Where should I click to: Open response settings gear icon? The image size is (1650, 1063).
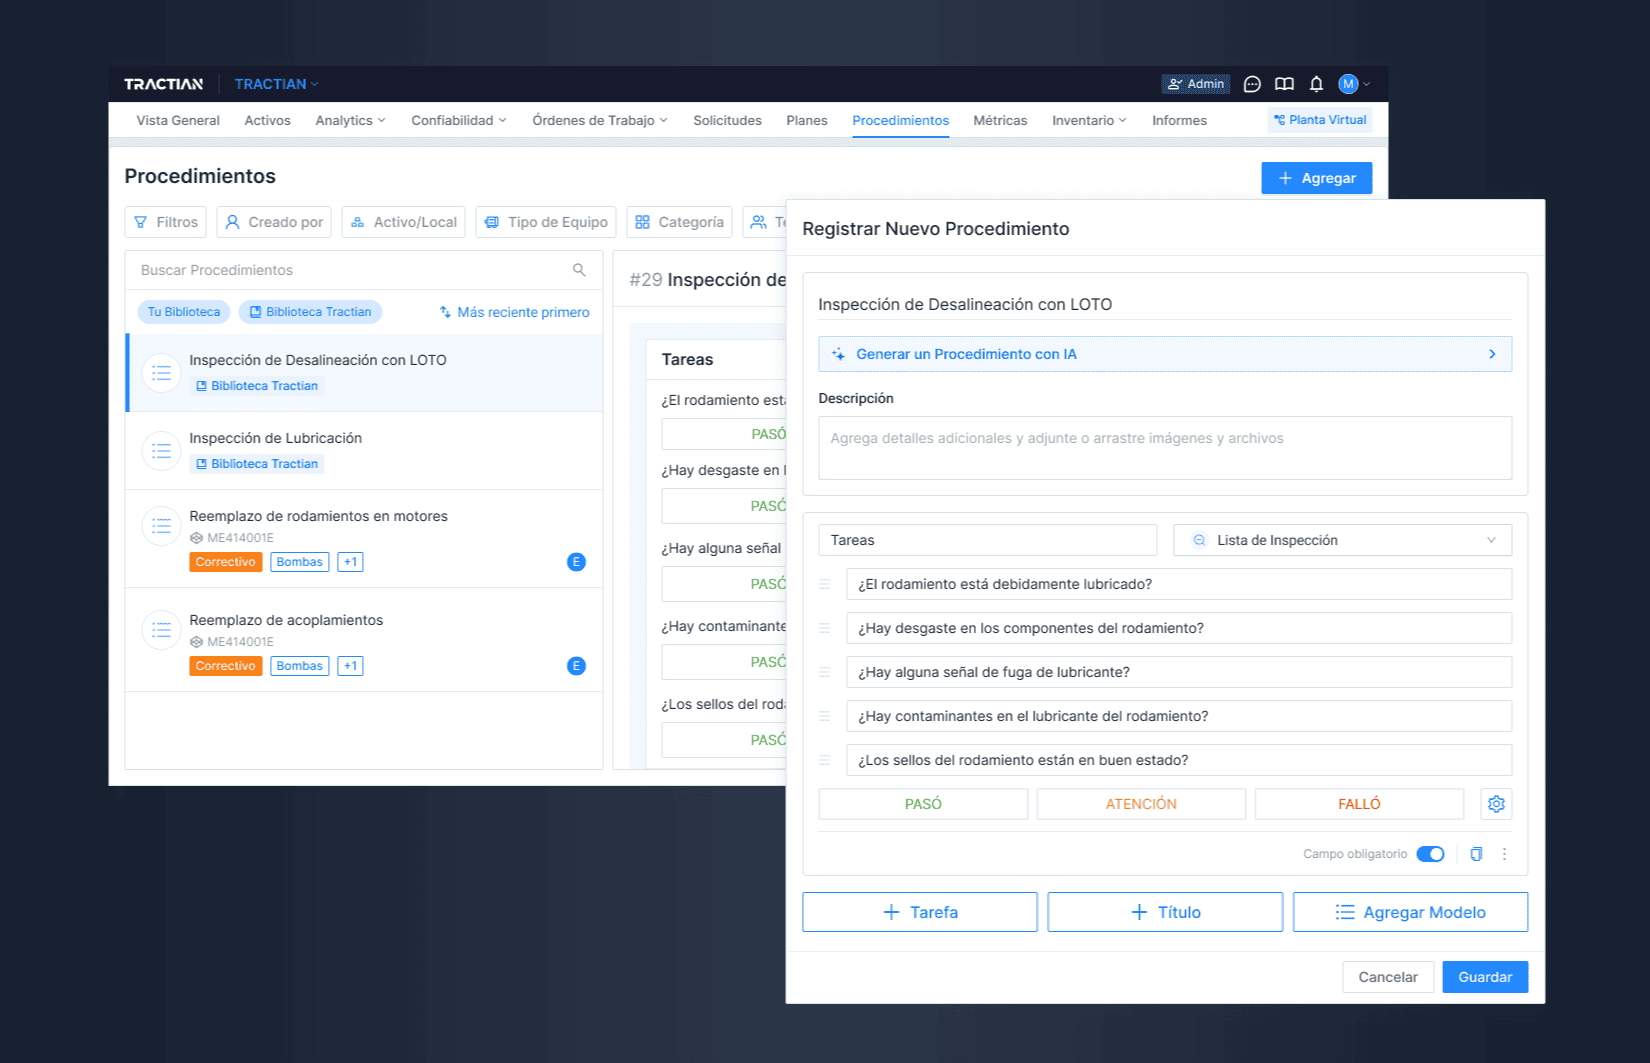point(1495,804)
